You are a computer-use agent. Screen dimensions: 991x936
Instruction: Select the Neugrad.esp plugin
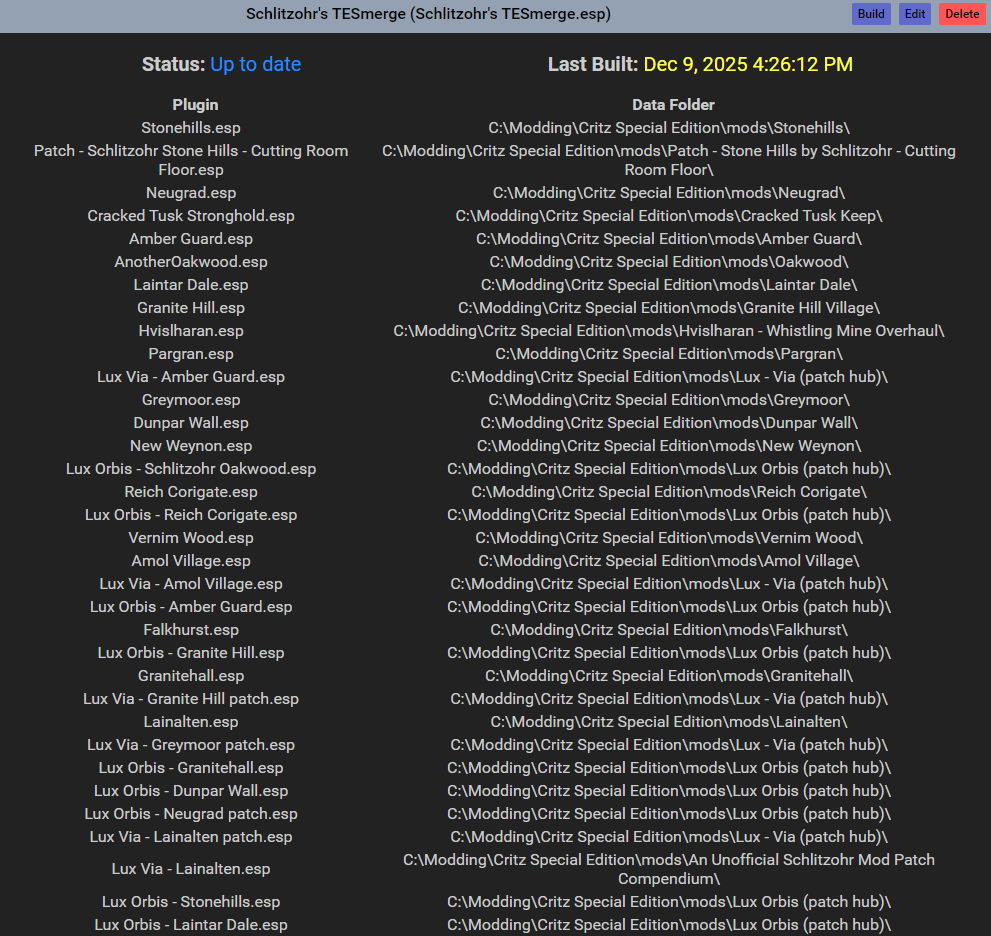pos(191,193)
